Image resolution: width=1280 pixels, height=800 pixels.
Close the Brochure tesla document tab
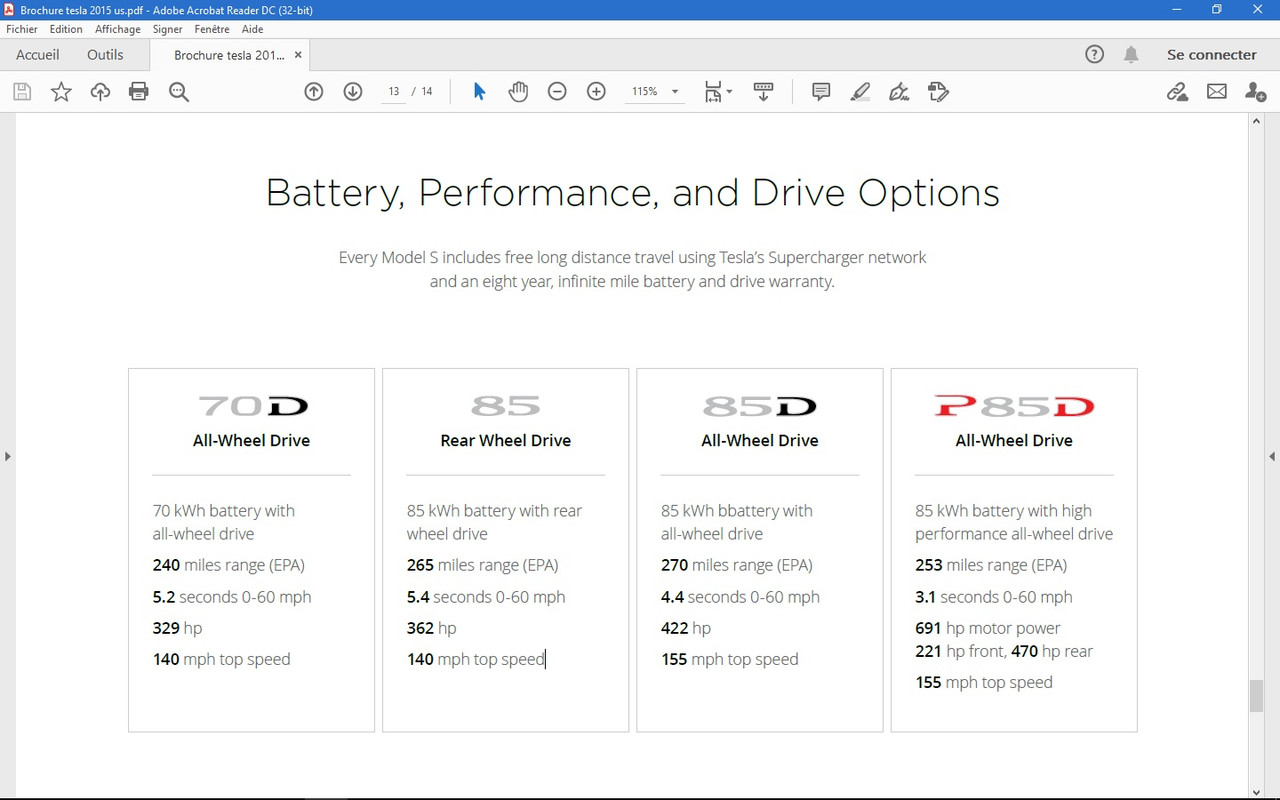point(298,55)
